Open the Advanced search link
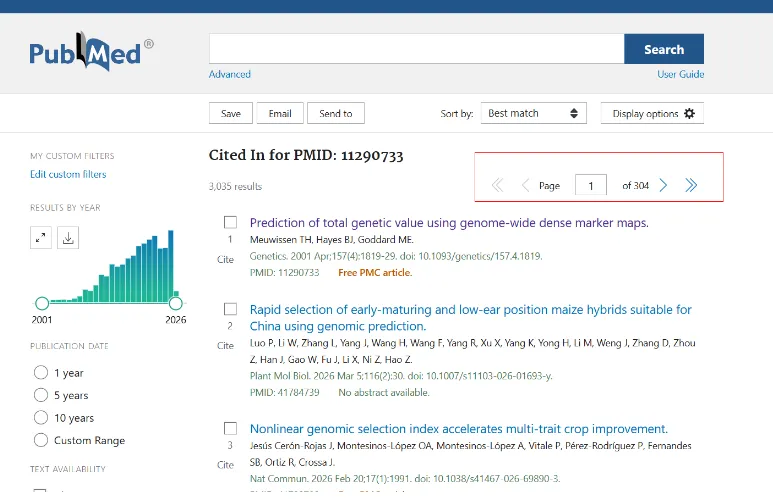This screenshot has width=773, height=499. point(230,74)
